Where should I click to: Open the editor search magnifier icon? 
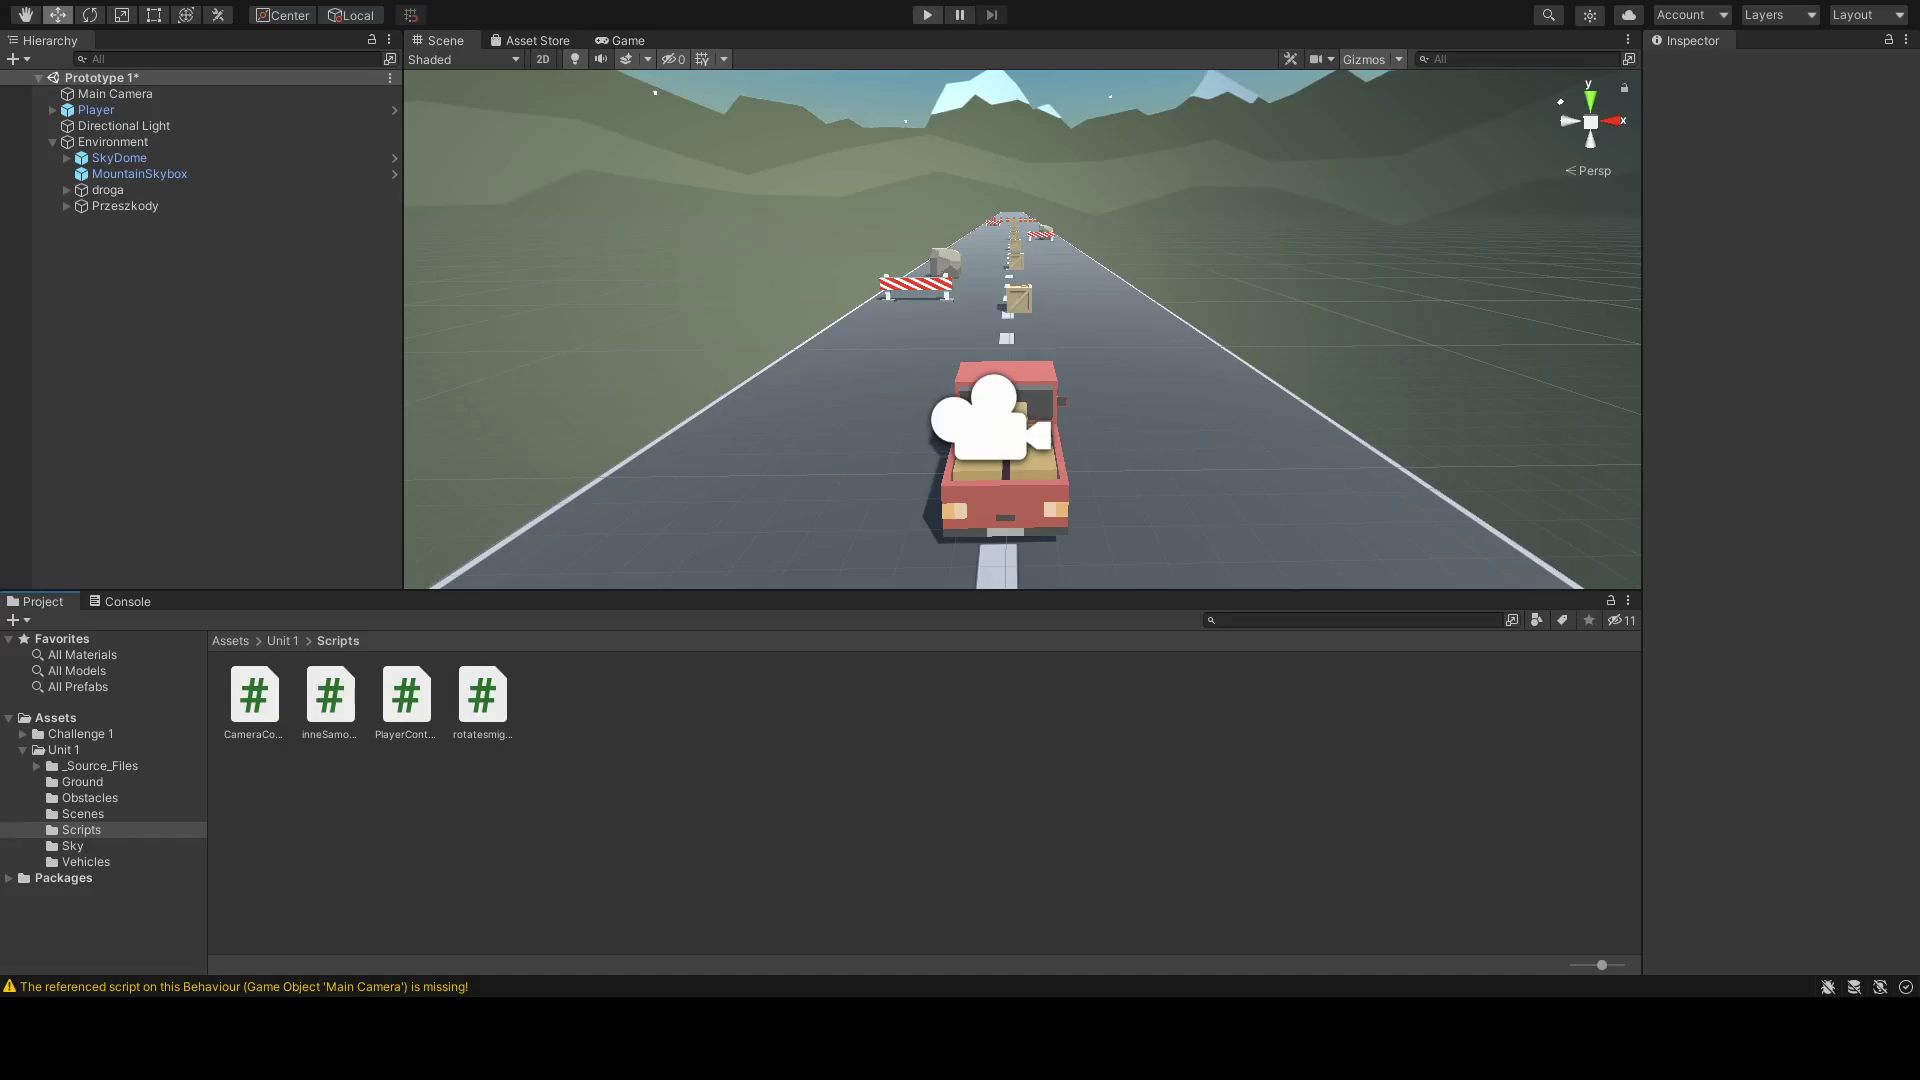(1548, 14)
